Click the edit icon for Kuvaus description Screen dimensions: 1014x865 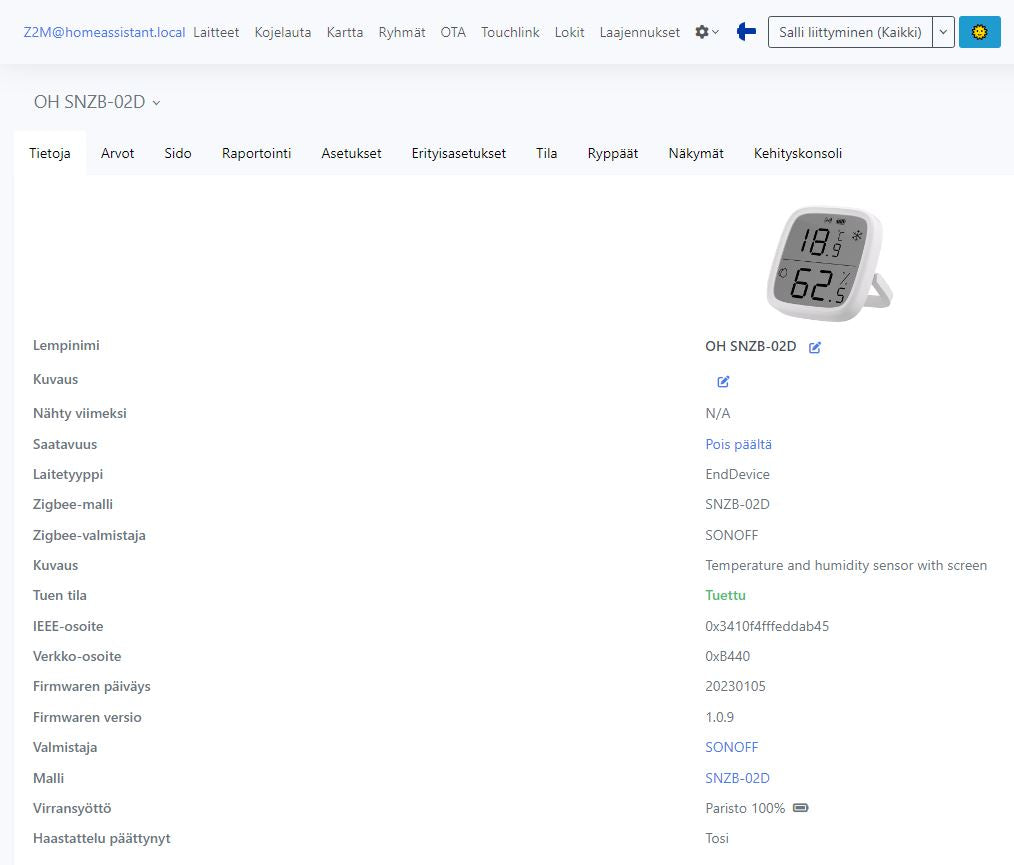[723, 381]
